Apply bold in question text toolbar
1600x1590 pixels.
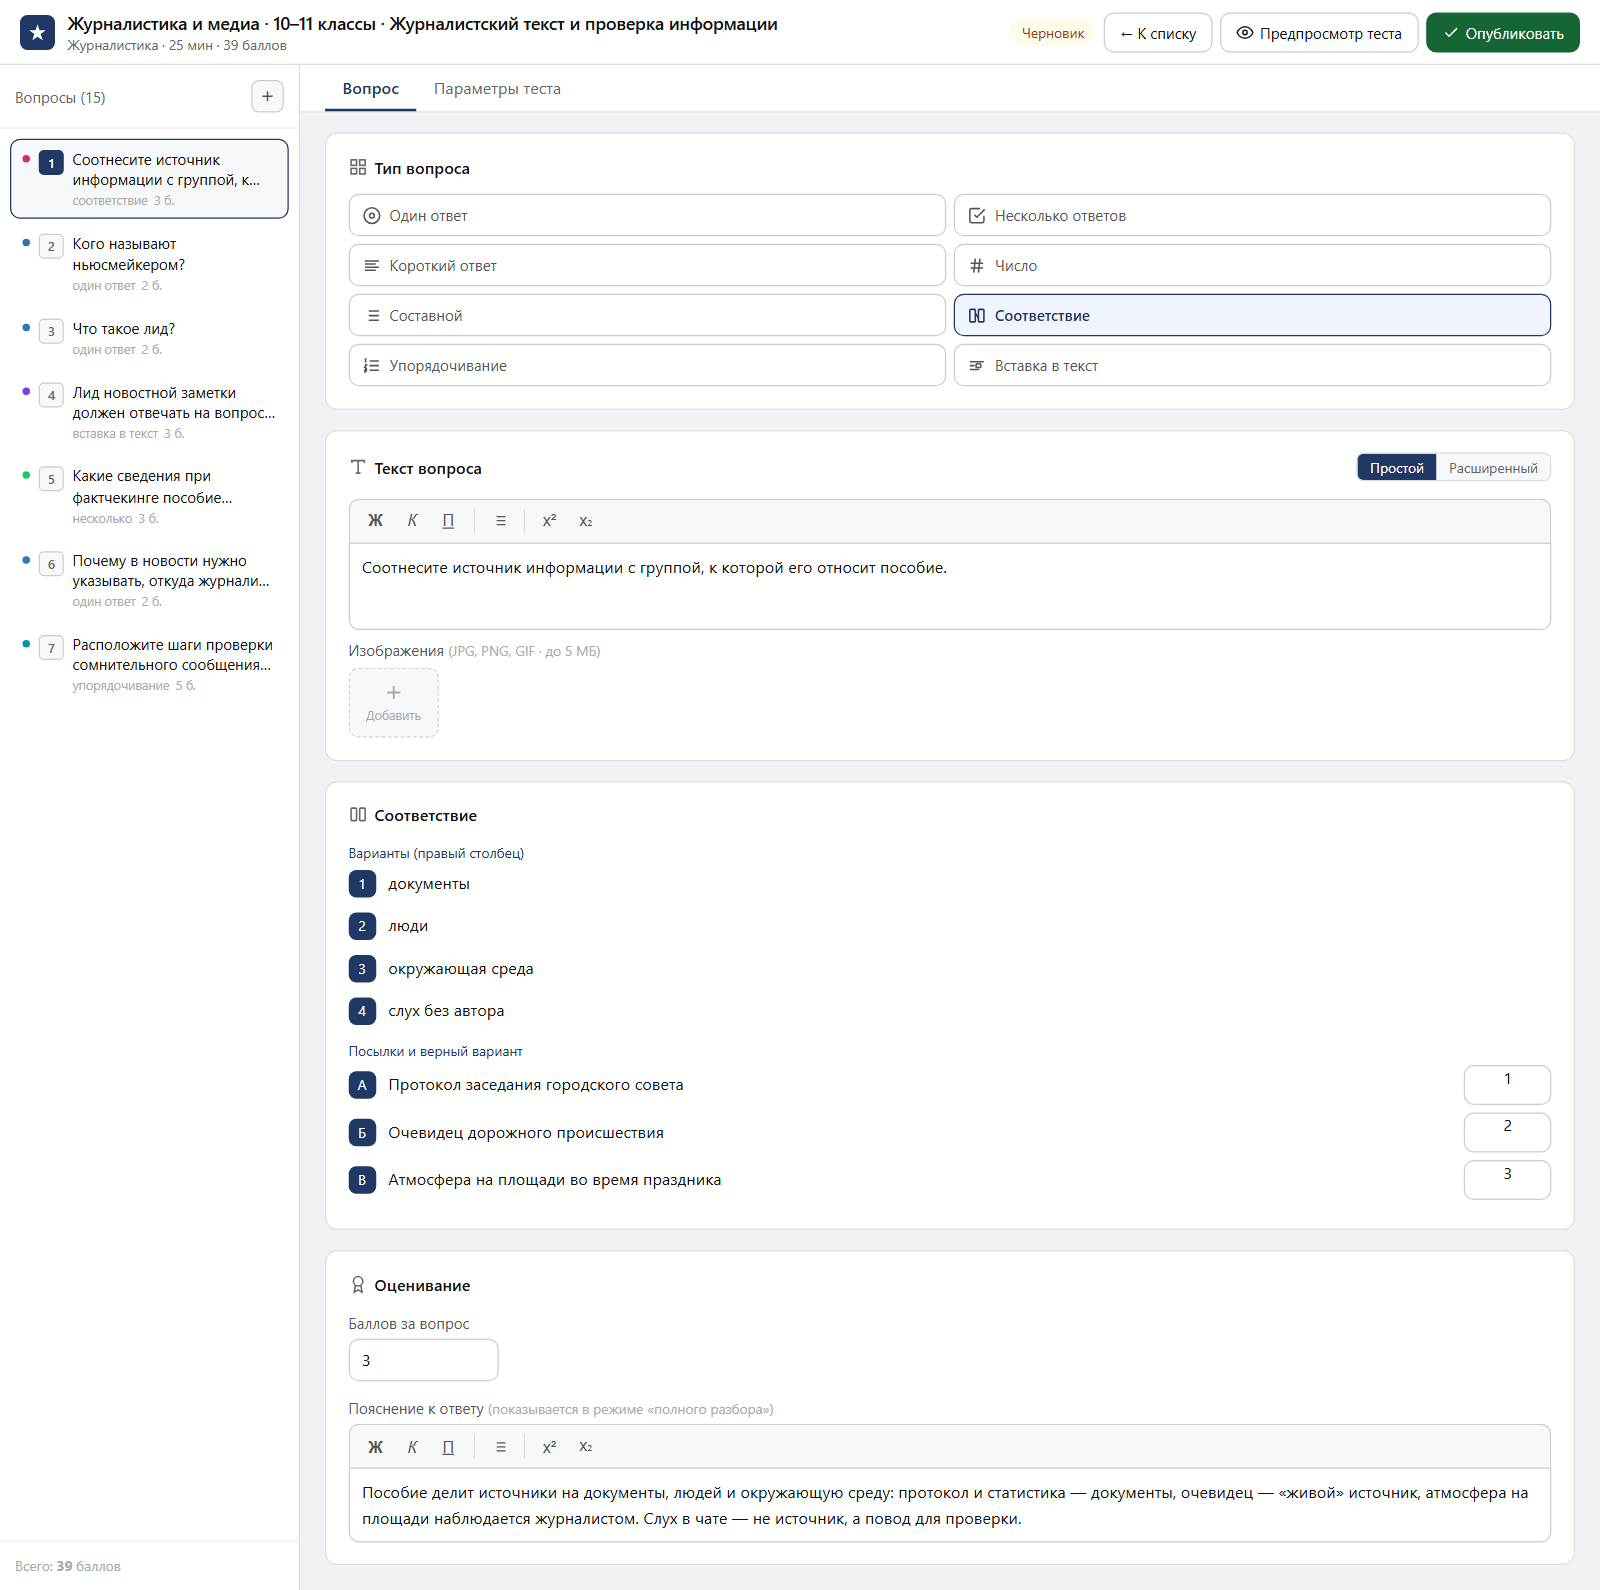[375, 521]
